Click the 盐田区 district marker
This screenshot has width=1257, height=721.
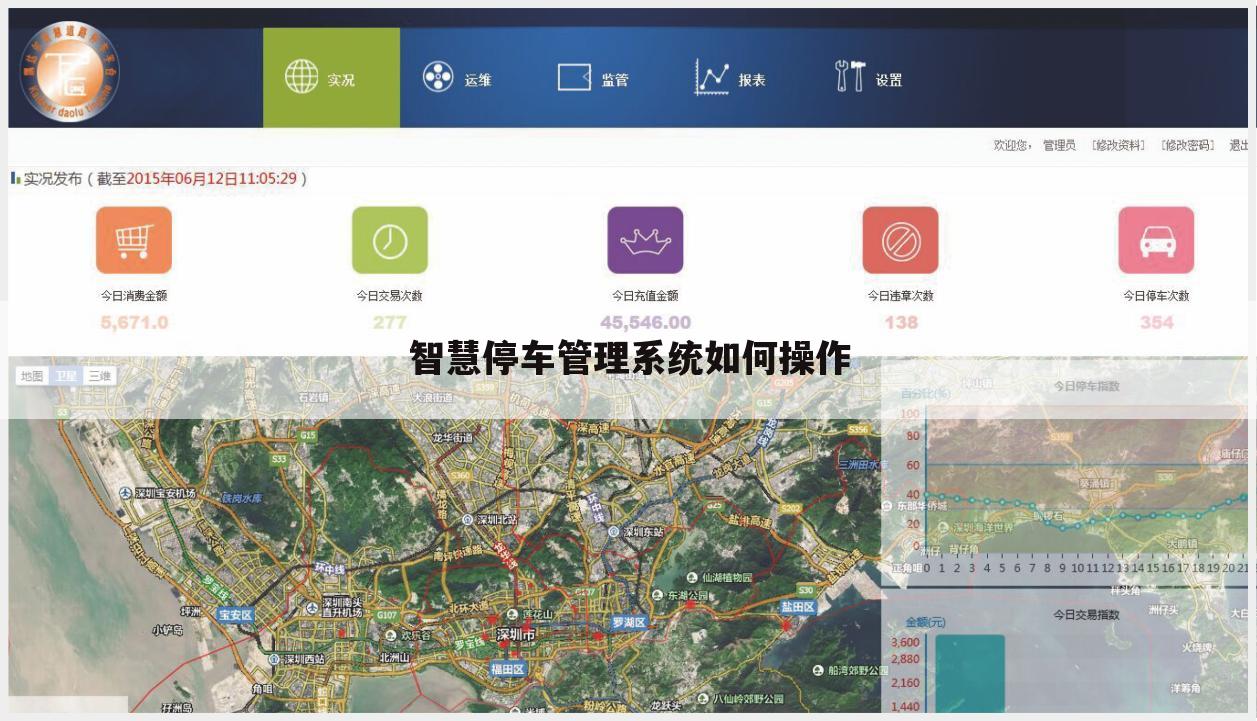[x=798, y=607]
